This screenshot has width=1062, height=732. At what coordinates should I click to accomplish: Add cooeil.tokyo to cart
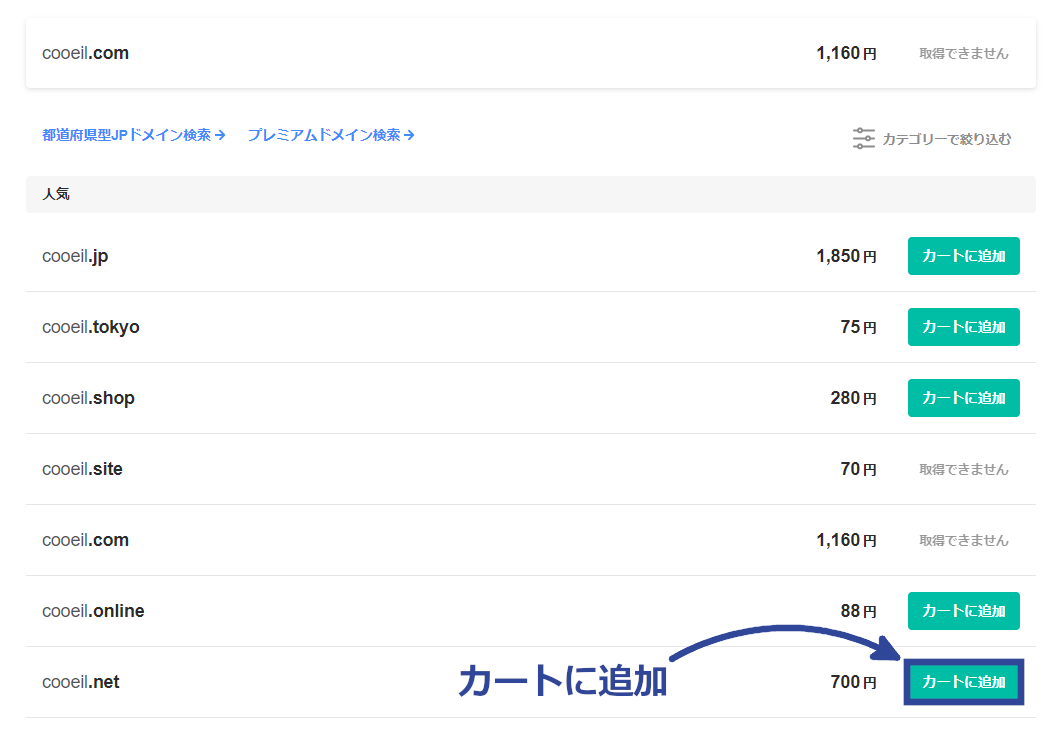(963, 327)
